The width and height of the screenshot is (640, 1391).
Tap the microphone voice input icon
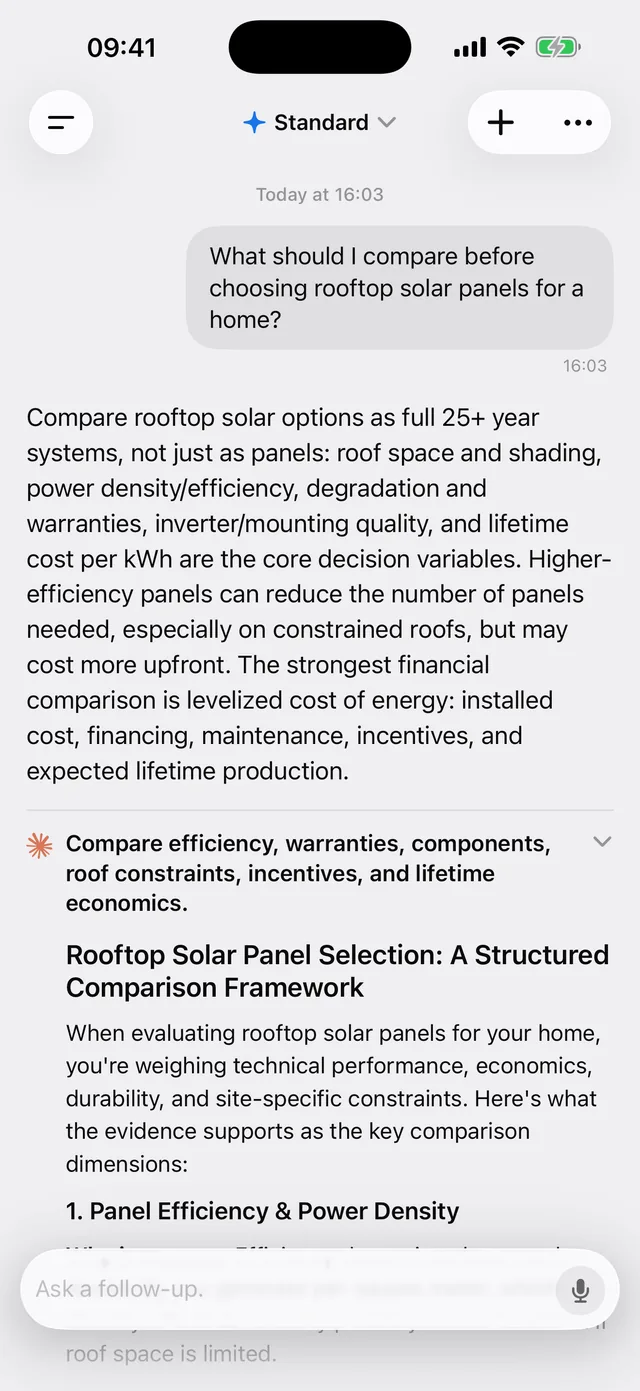[580, 1289]
